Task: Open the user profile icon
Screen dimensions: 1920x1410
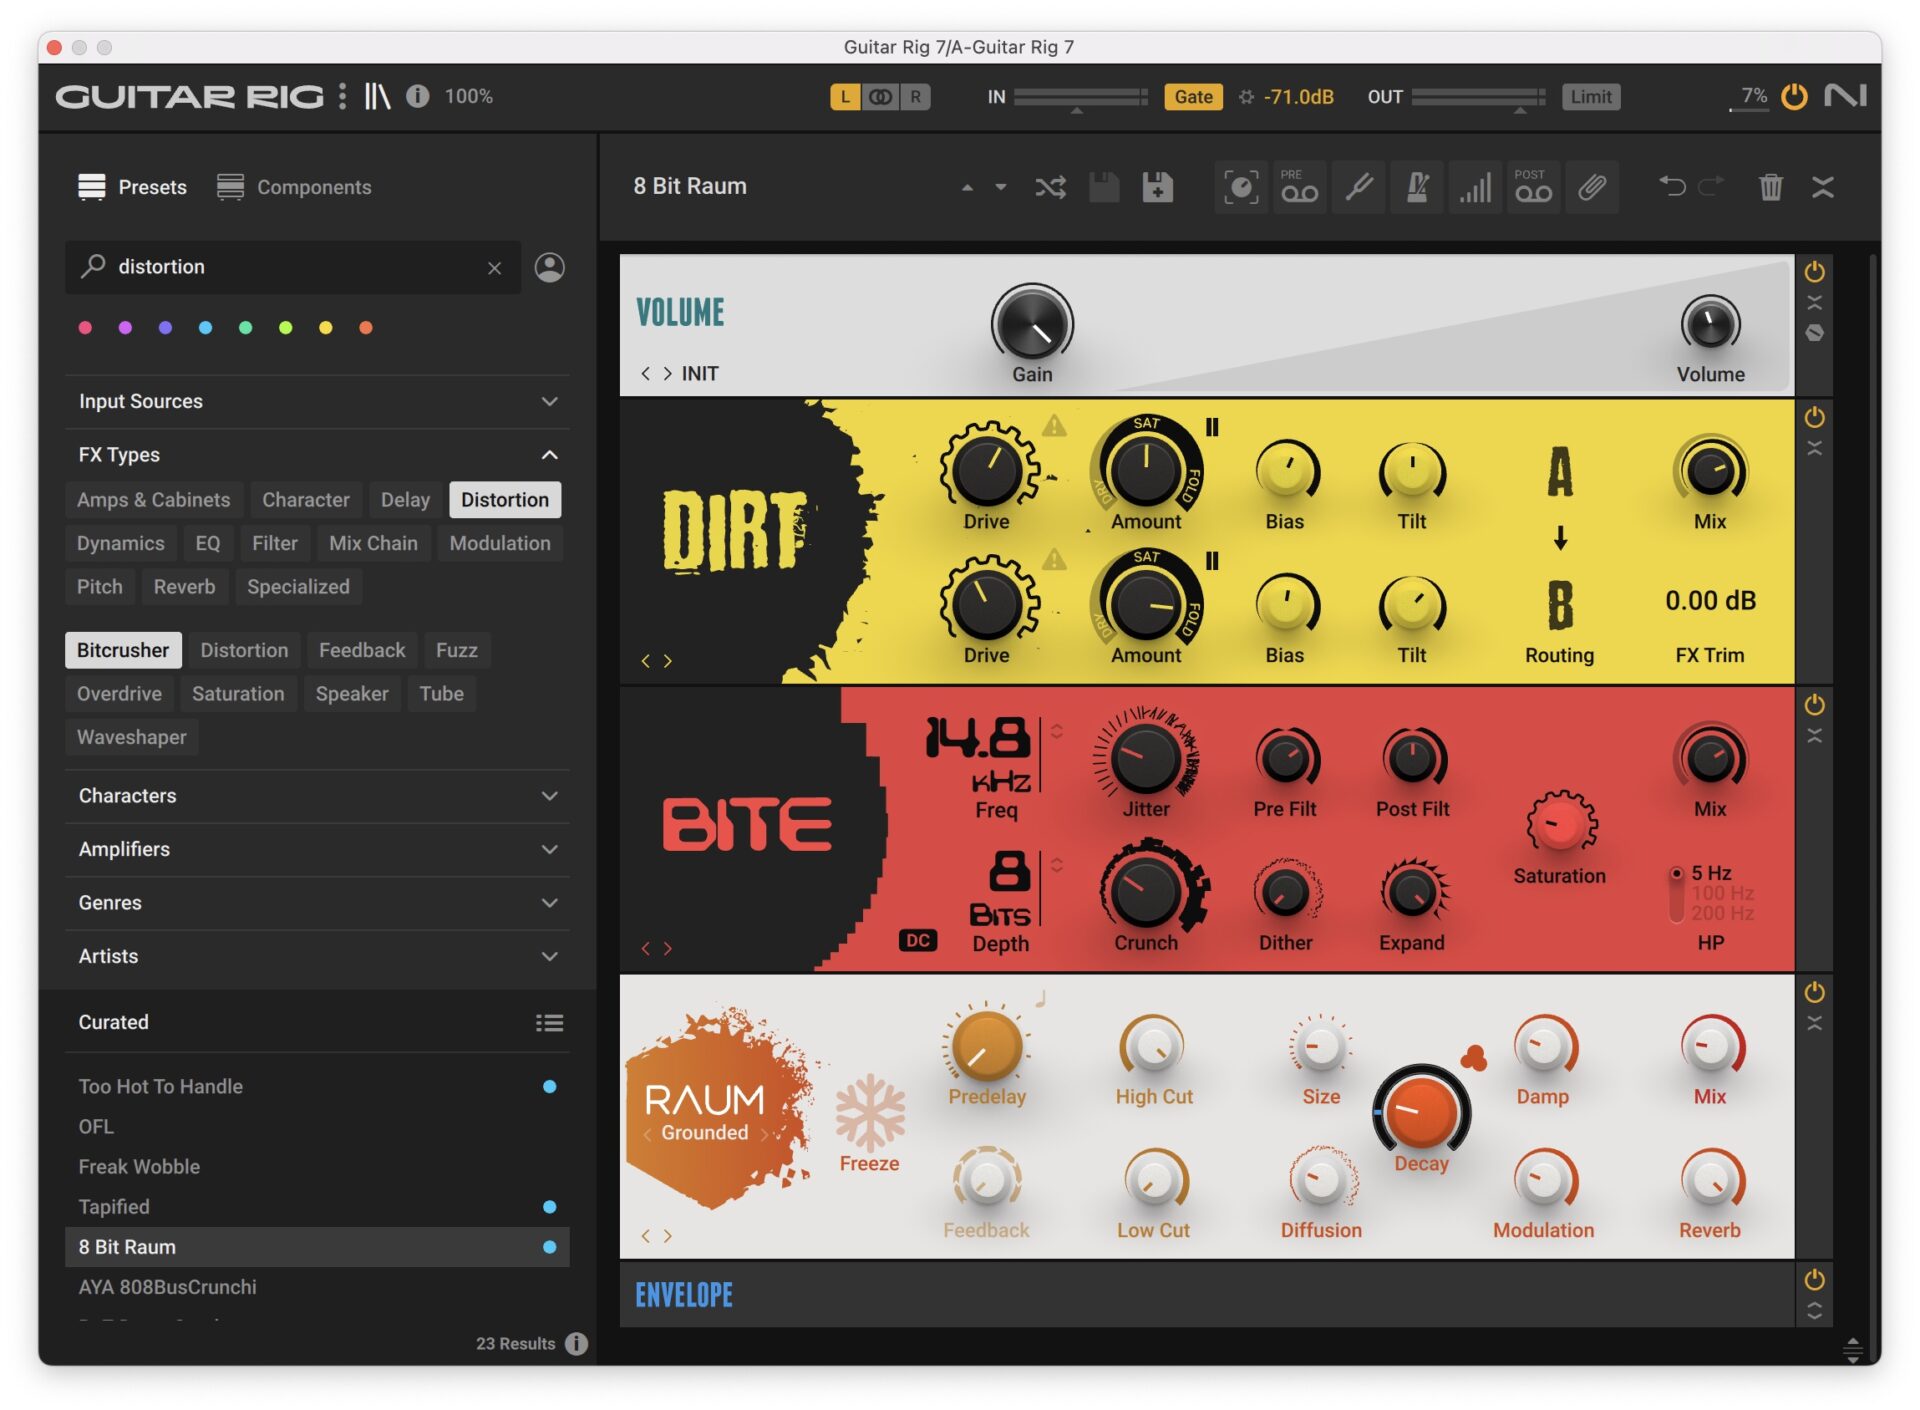Action: point(549,267)
